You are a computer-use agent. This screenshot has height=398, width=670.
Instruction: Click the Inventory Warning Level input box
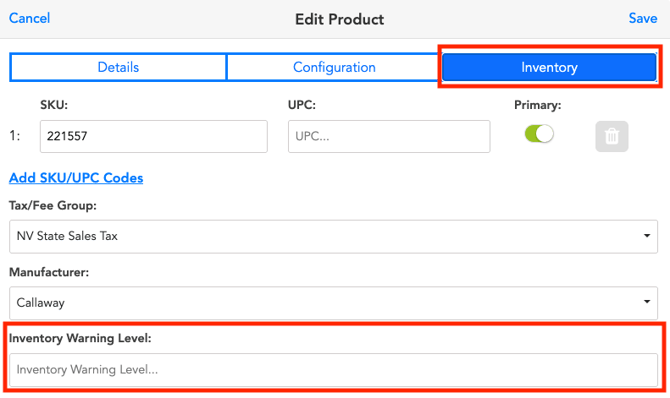(x=333, y=370)
